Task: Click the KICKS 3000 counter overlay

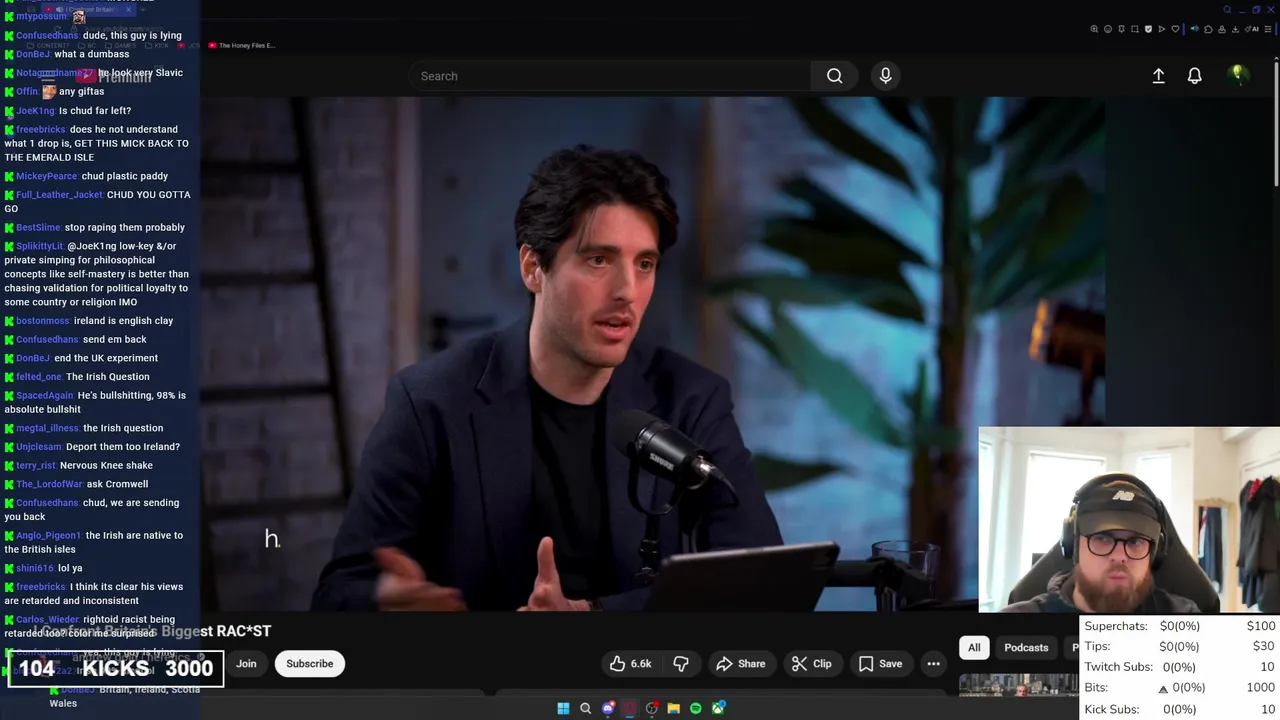Action: click(116, 668)
